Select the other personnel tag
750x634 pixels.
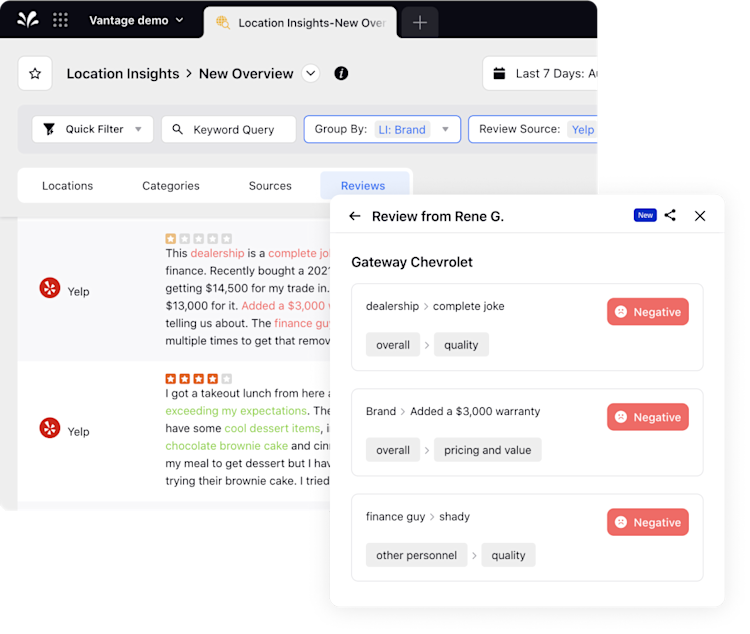(x=416, y=555)
